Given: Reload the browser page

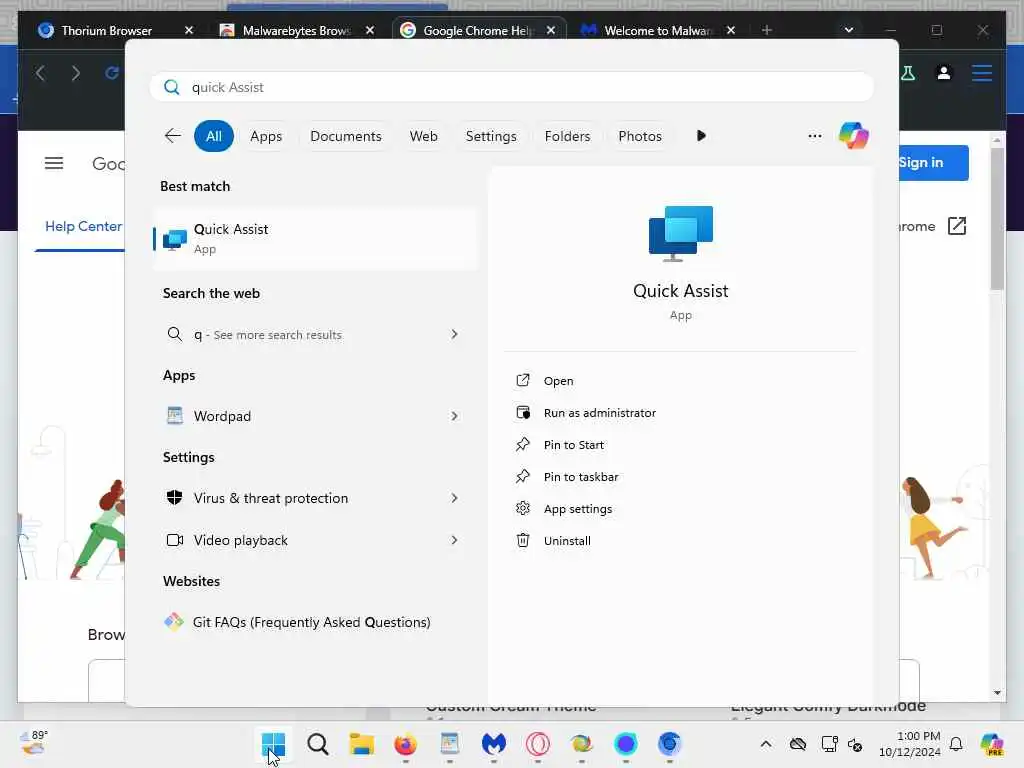Looking at the screenshot, I should (x=111, y=72).
